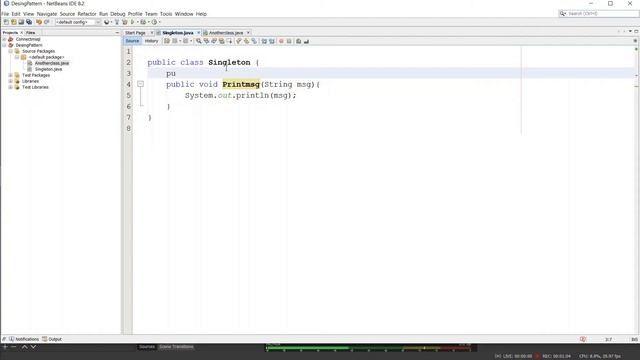The image size is (640, 360).
Task: Collapse the DesingPattern project node
Action: pos(4,45)
